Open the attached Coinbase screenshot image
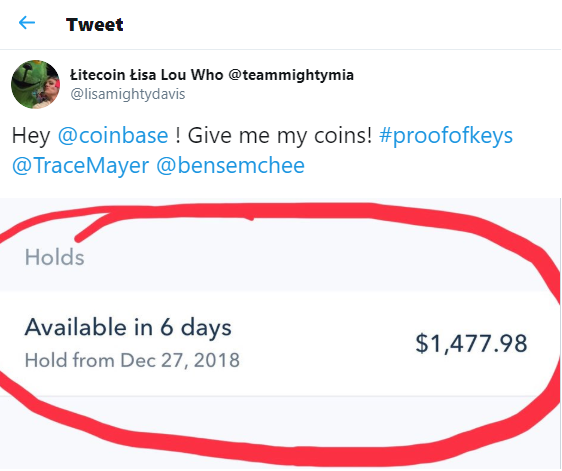 point(281,334)
